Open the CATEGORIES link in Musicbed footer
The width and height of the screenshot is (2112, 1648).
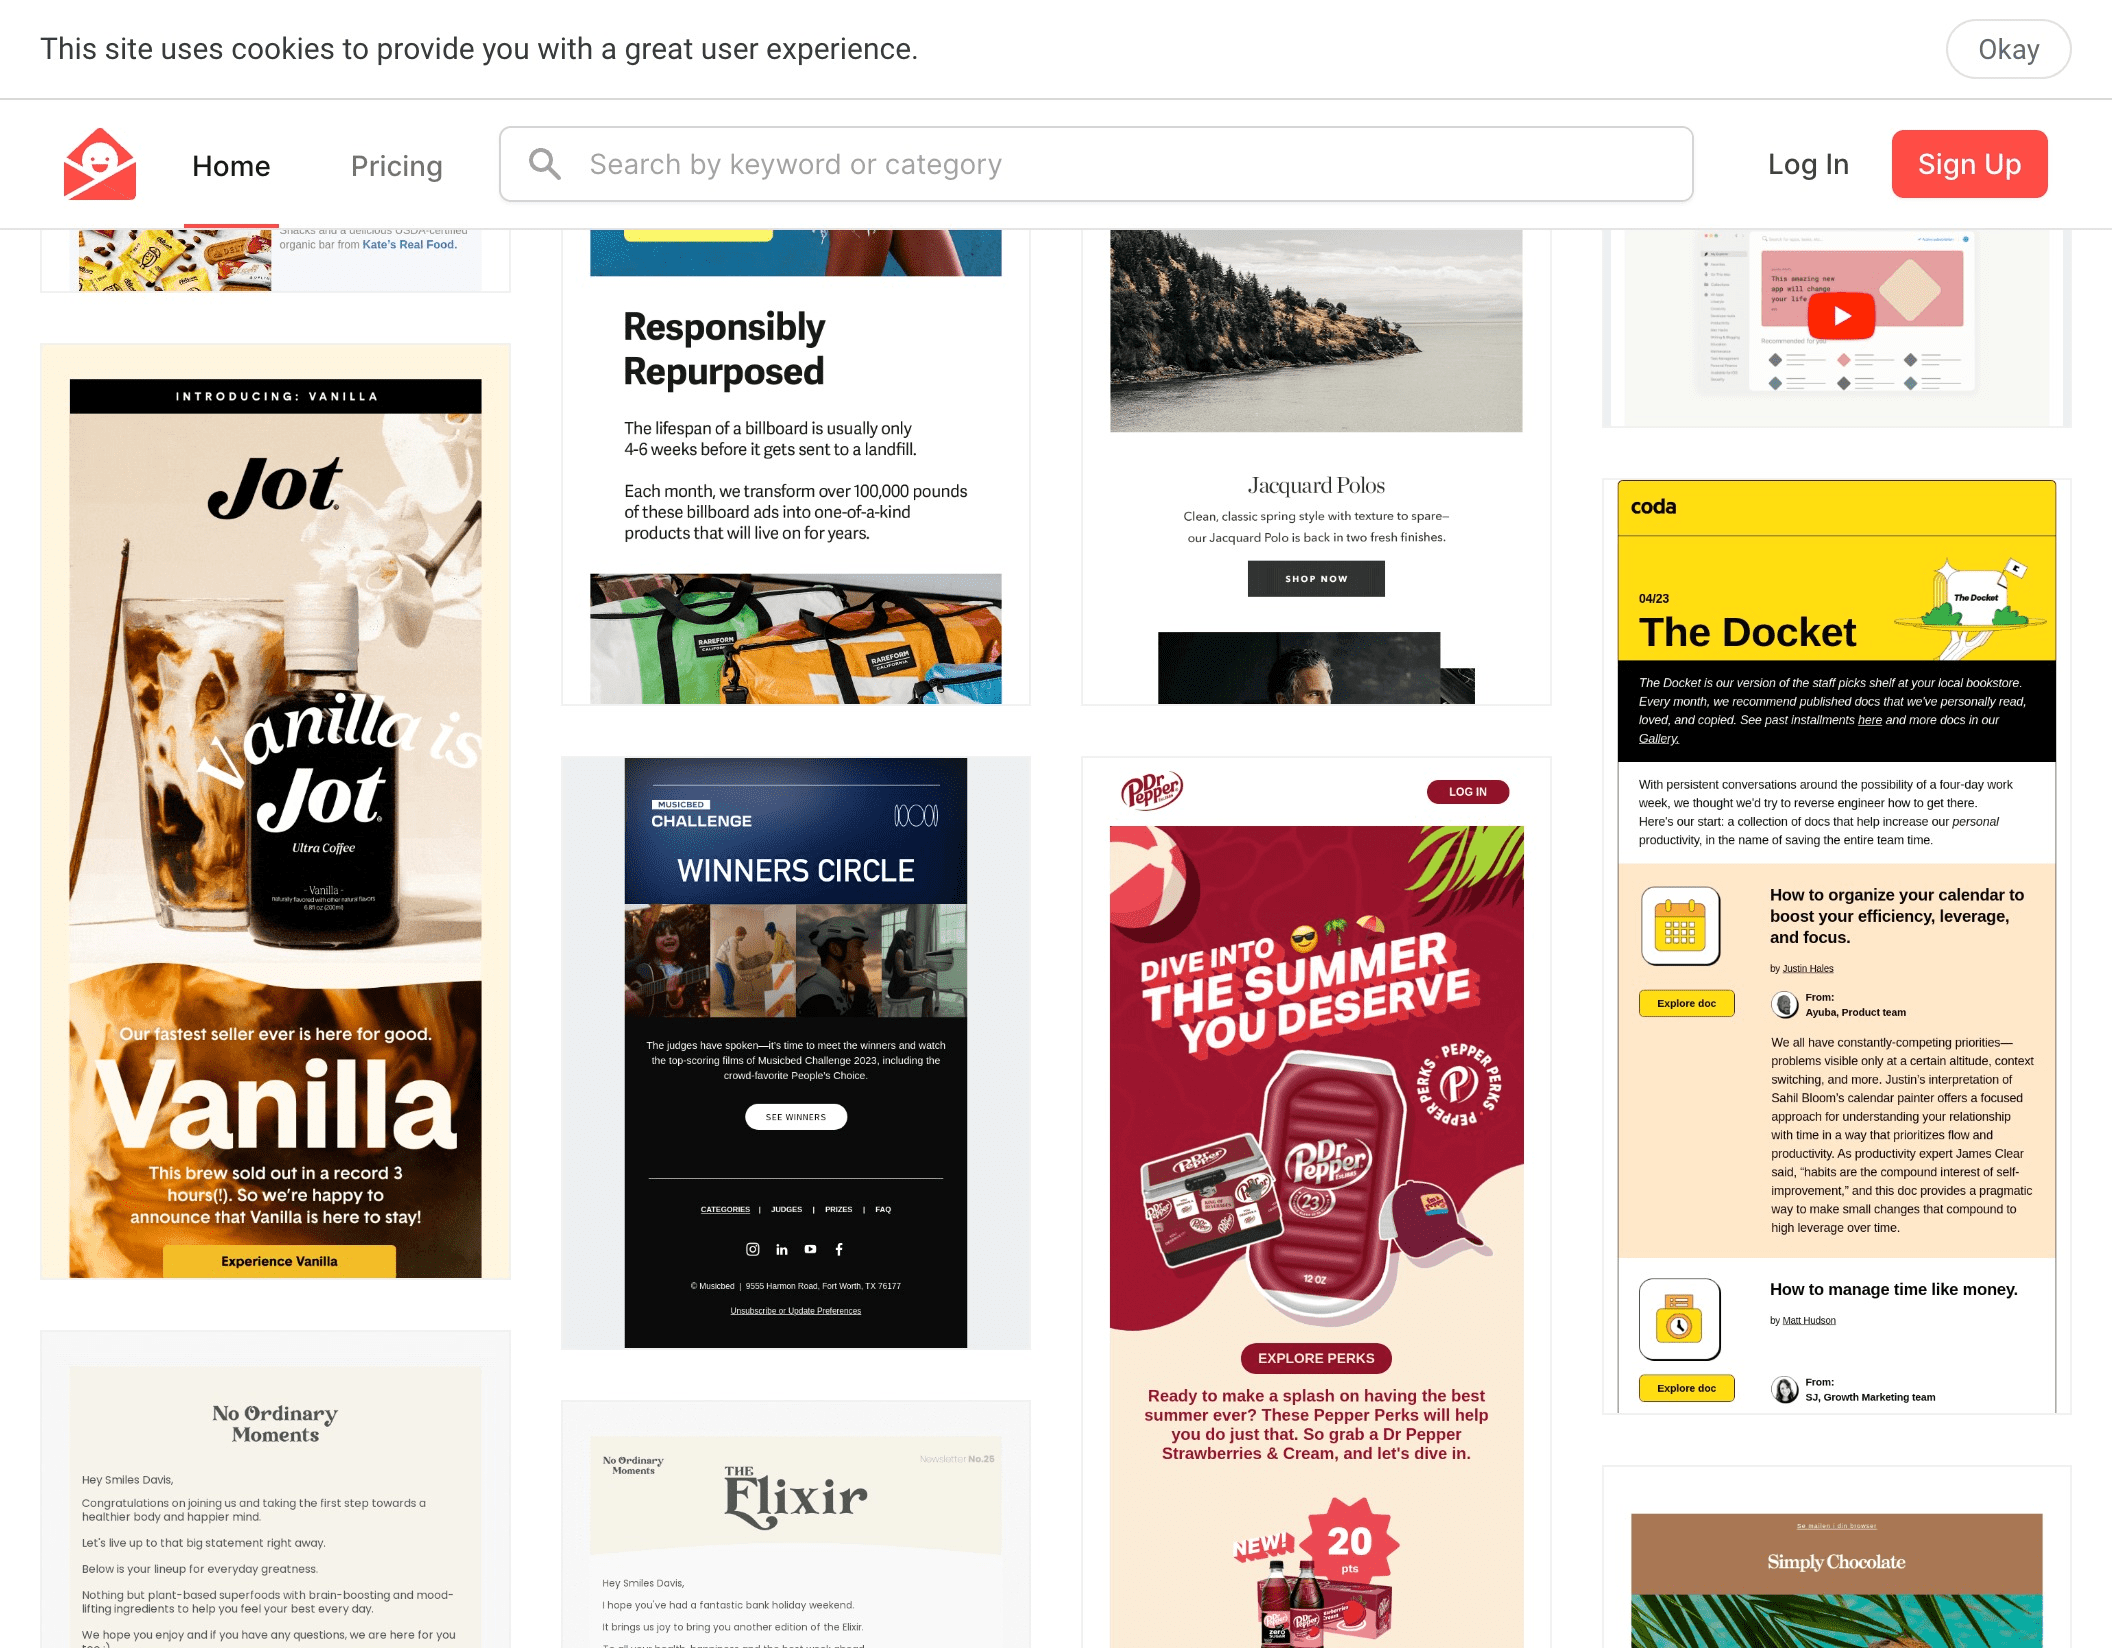point(725,1210)
